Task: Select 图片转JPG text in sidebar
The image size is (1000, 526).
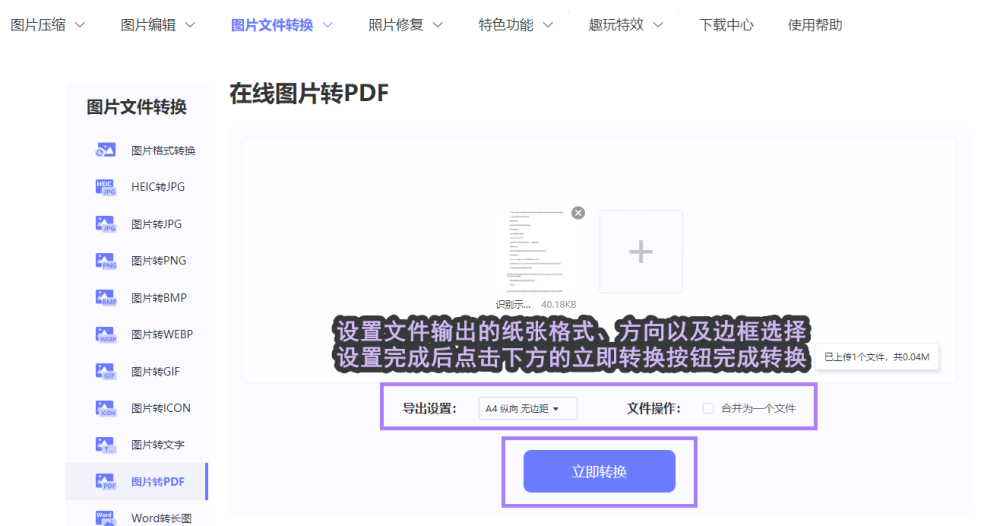Action: pos(156,224)
